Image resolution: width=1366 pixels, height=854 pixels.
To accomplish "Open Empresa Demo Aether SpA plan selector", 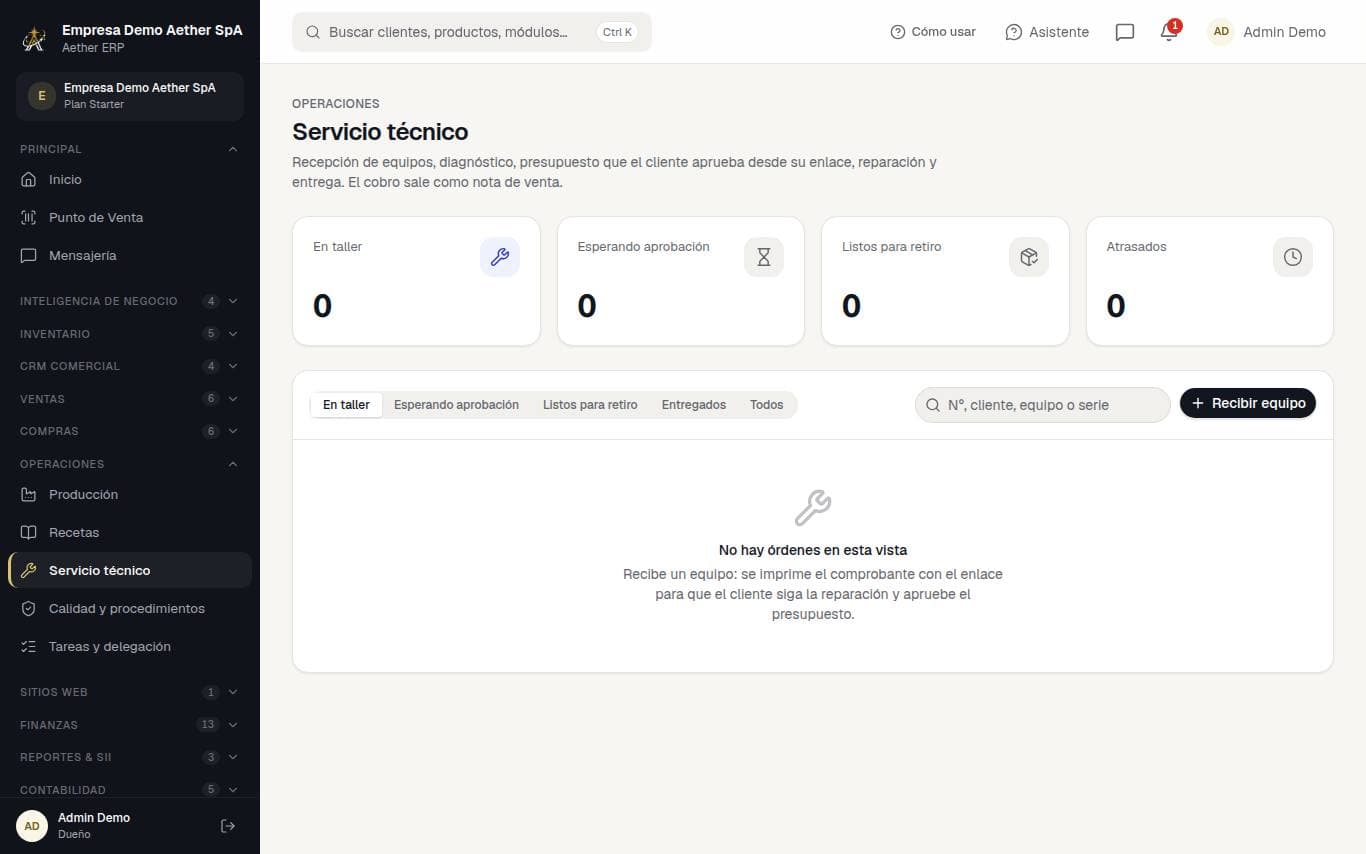I will (x=130, y=96).
